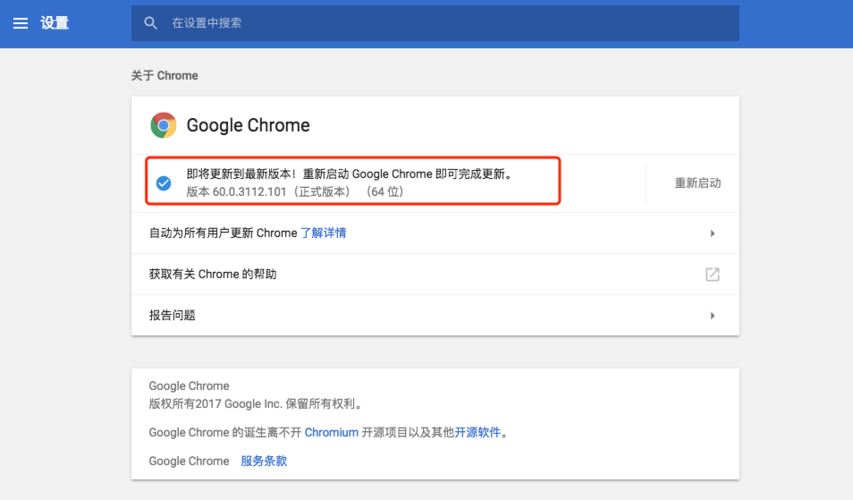Click the external link icon for Chrome help

[712, 274]
